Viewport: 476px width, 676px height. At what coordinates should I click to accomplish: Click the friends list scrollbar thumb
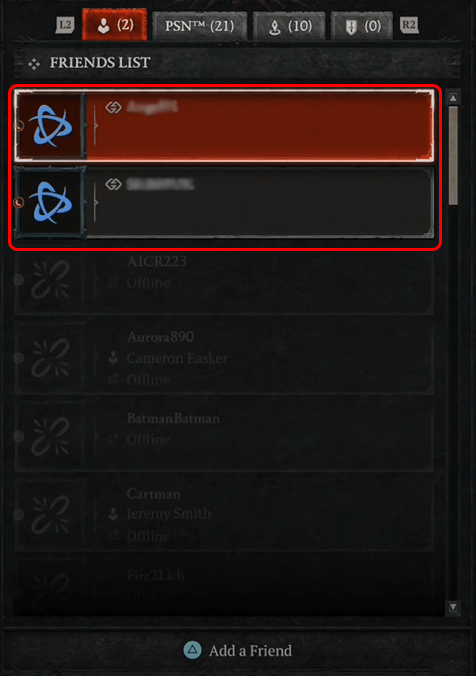click(453, 156)
